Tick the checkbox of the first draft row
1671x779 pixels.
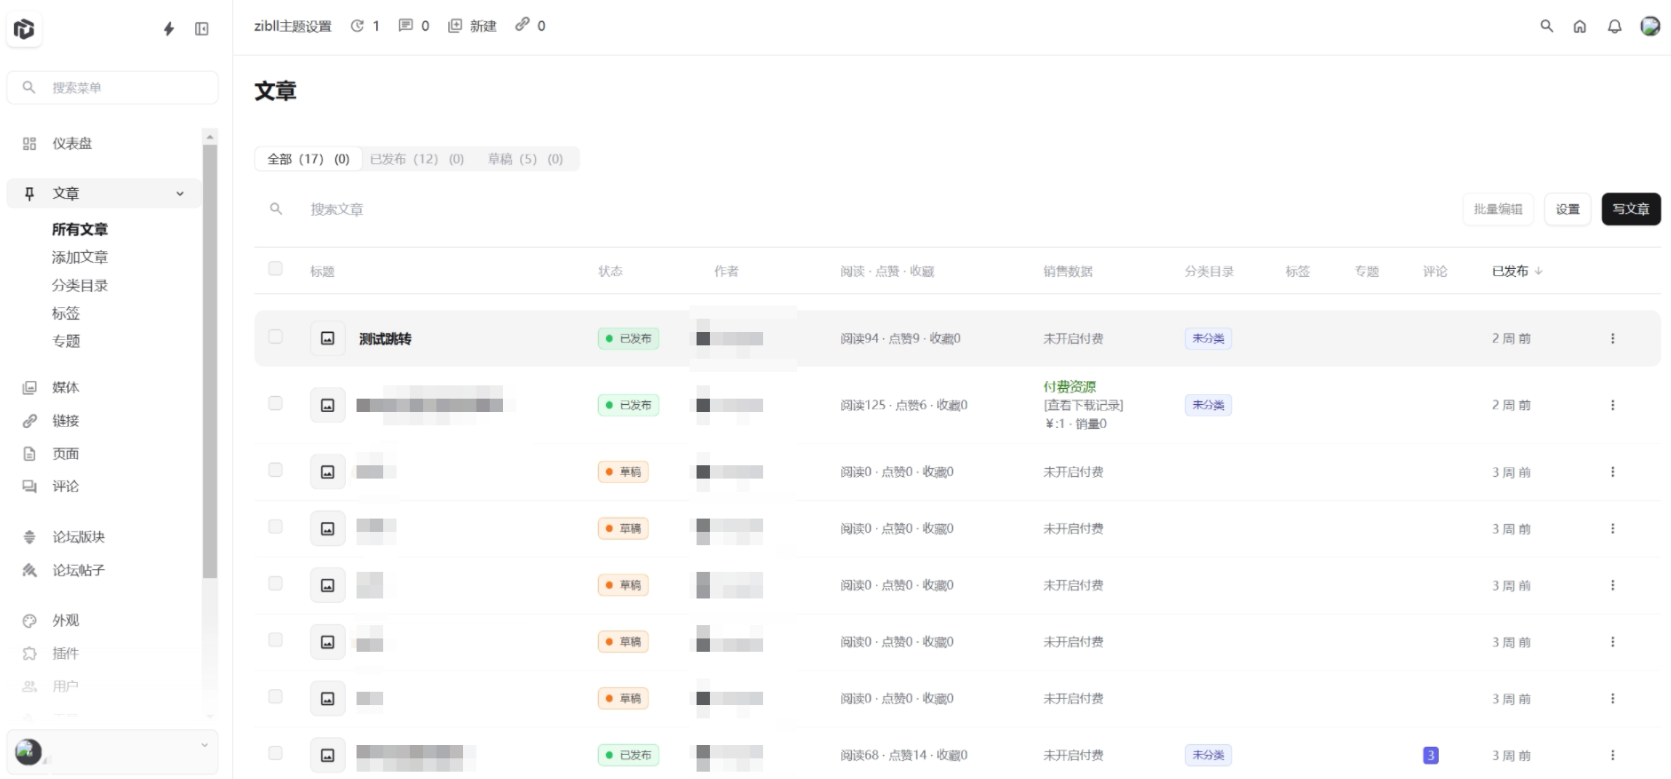coord(275,470)
